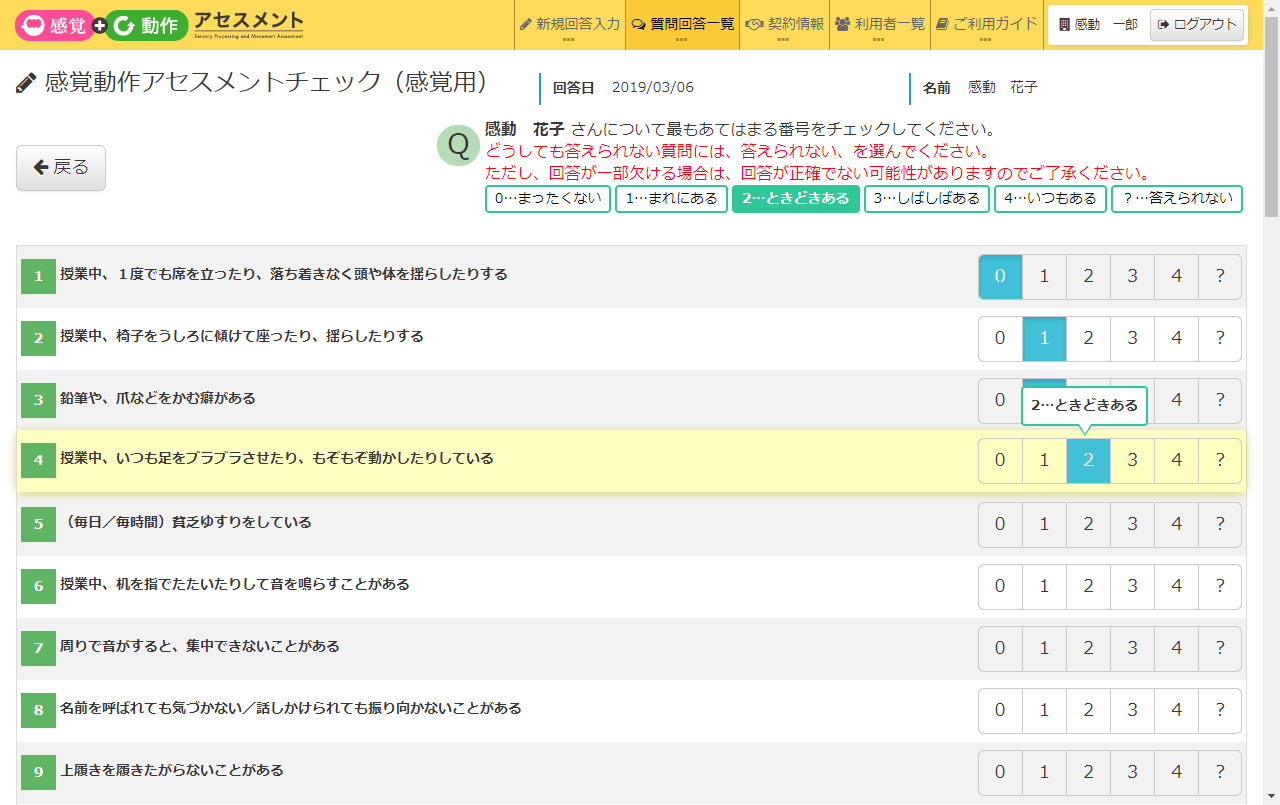1280x805 pixels.
Task: Click the 戻る back button
Action: (x=61, y=167)
